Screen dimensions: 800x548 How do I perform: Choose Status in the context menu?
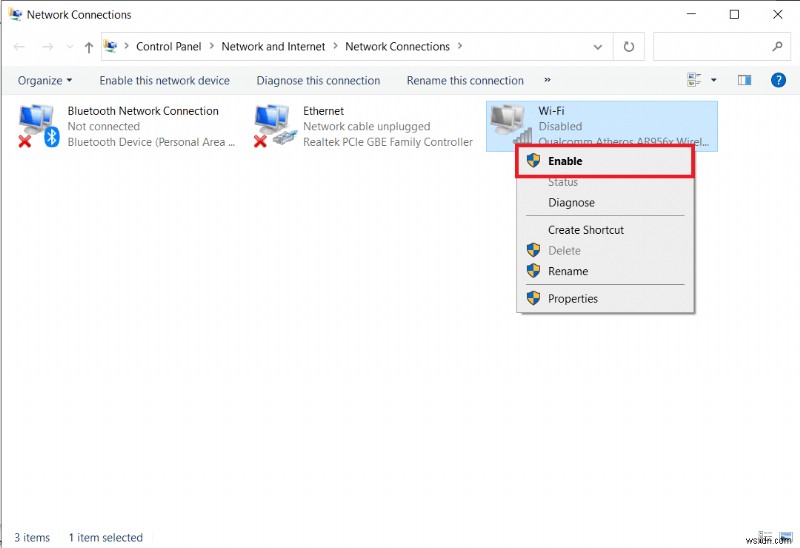coord(605,182)
